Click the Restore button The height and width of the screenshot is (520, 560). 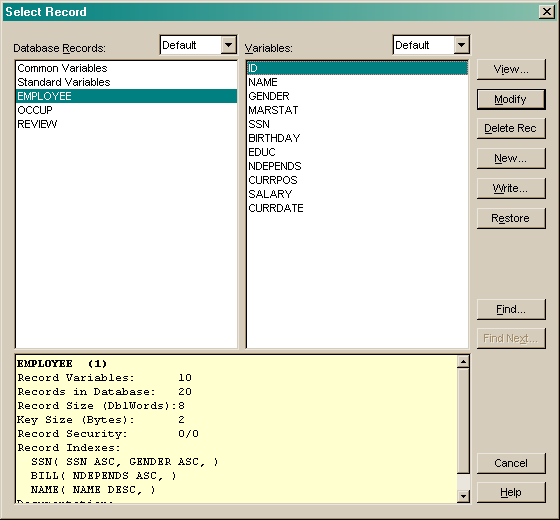point(511,218)
